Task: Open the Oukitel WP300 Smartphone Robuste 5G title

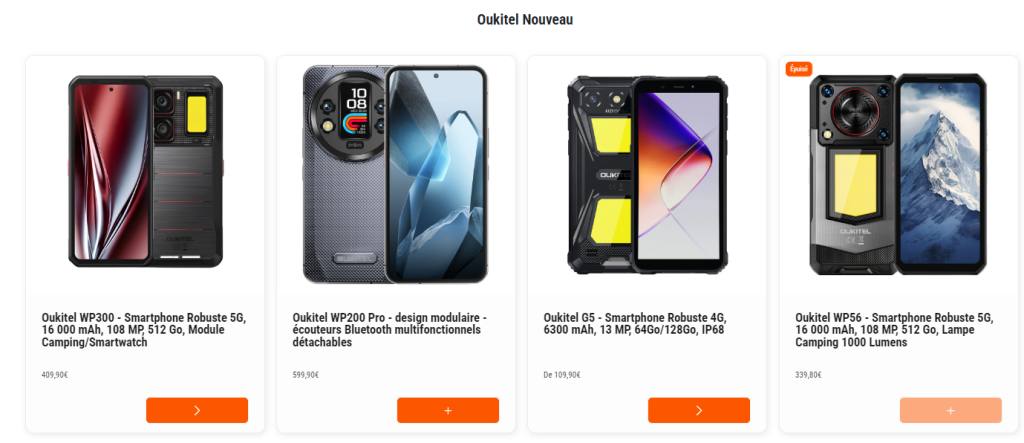Action: tap(144, 330)
